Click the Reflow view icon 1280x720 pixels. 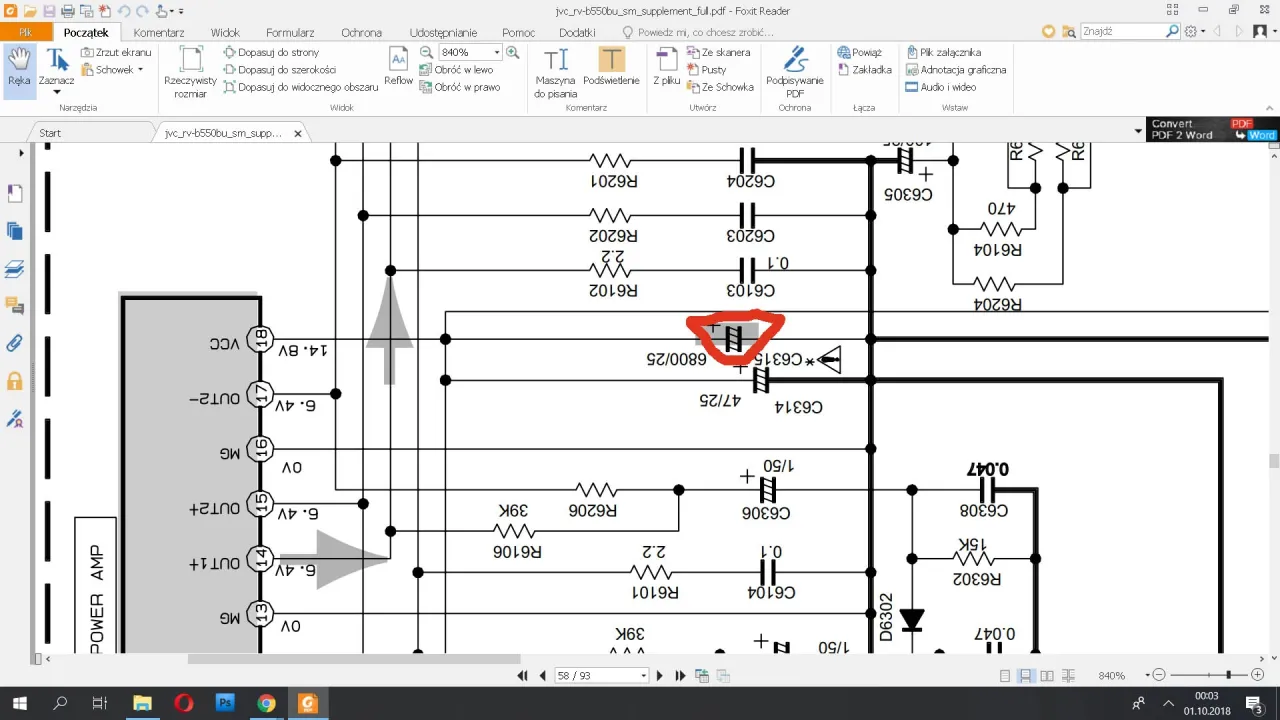pos(398,68)
